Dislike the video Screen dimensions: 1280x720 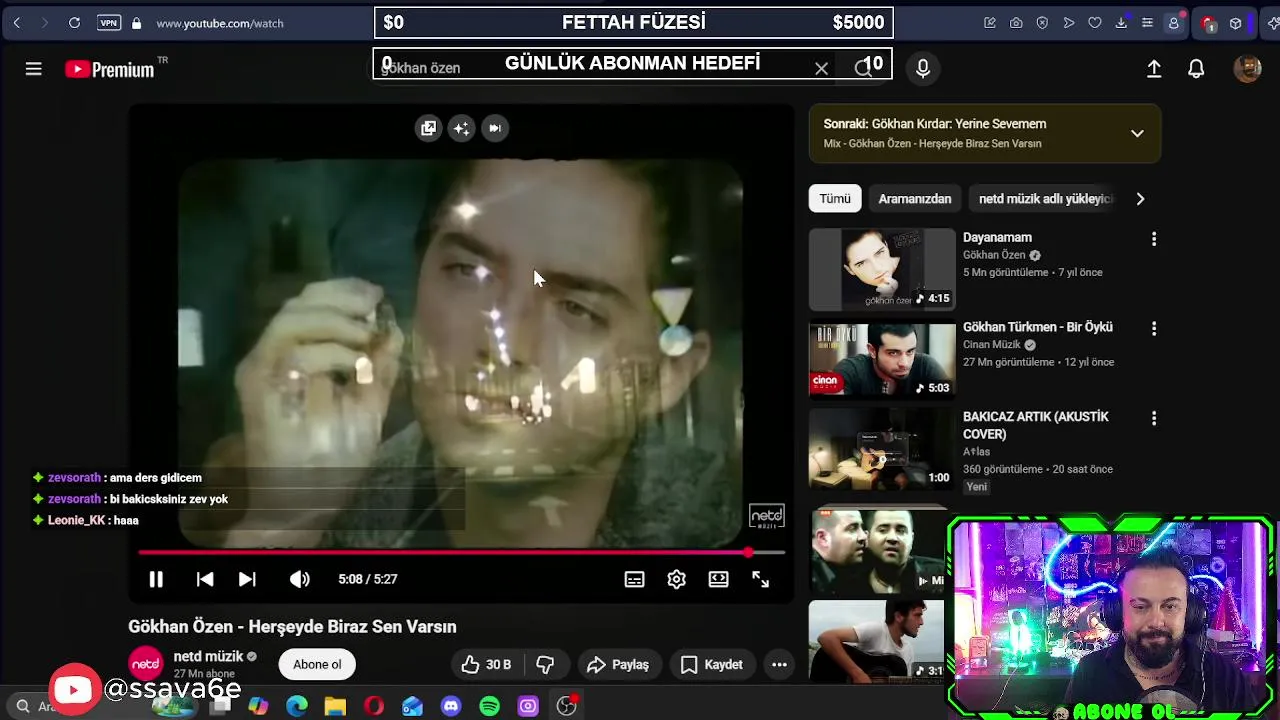[x=545, y=664]
